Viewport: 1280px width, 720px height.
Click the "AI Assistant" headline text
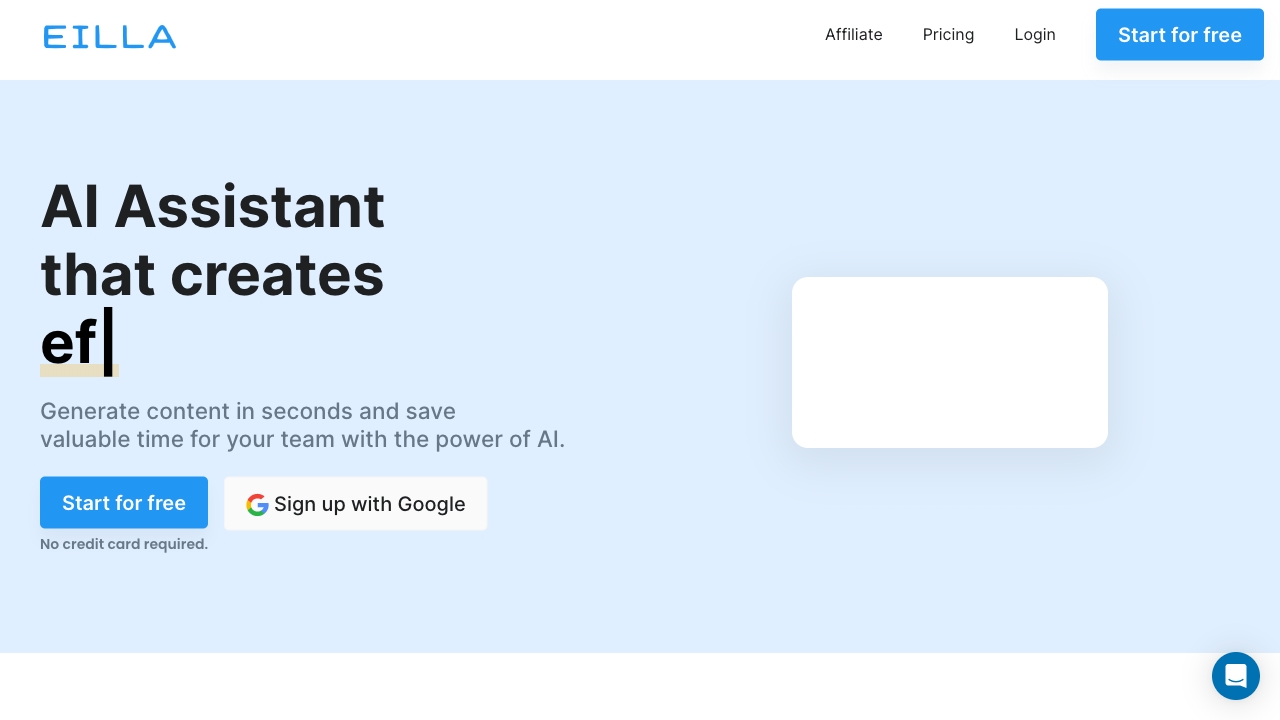tap(212, 206)
